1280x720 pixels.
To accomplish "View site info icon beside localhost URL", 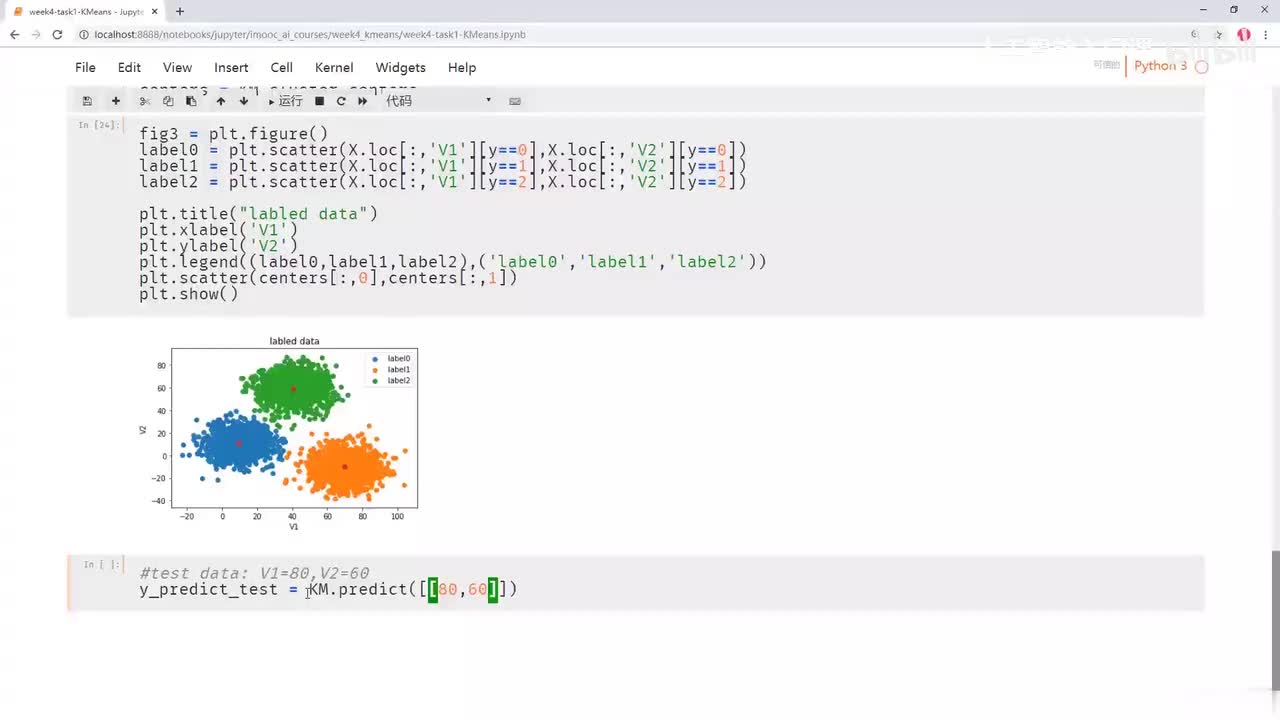I will (83, 34).
